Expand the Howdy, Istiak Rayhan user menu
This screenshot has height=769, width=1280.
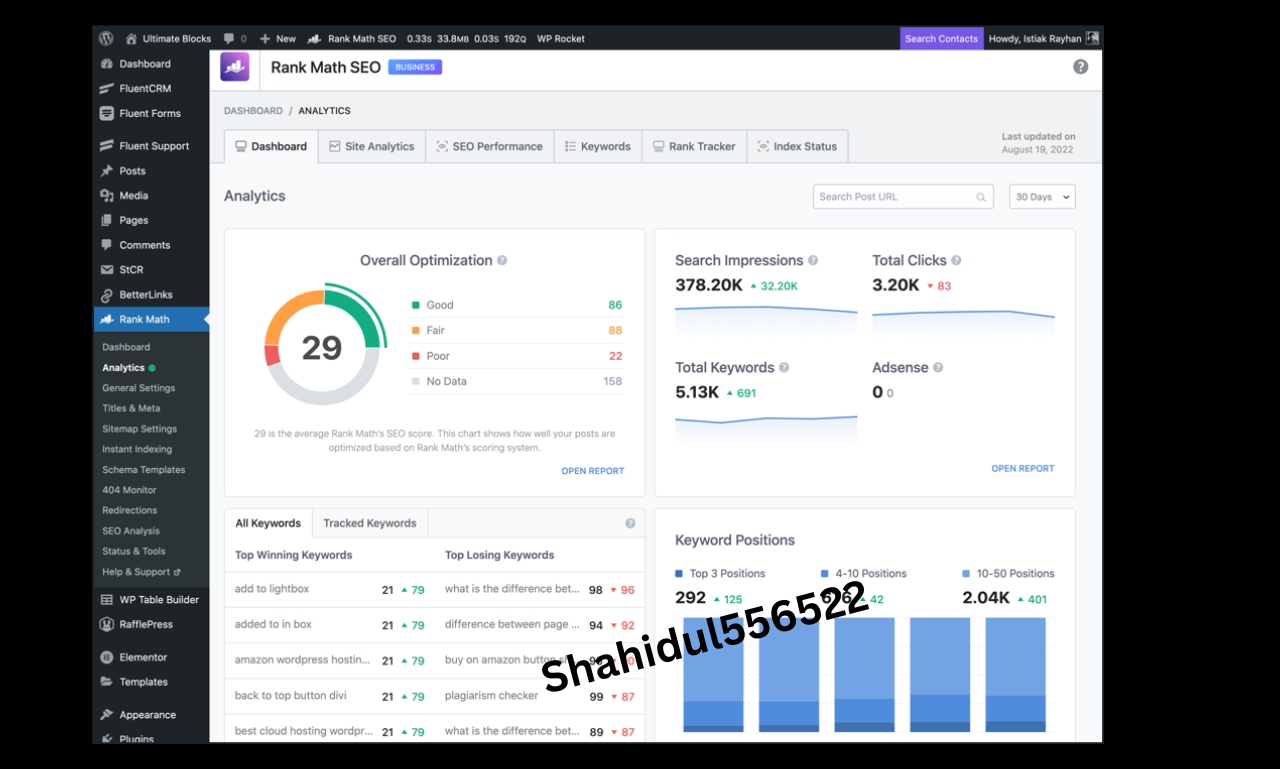[x=1037, y=38]
